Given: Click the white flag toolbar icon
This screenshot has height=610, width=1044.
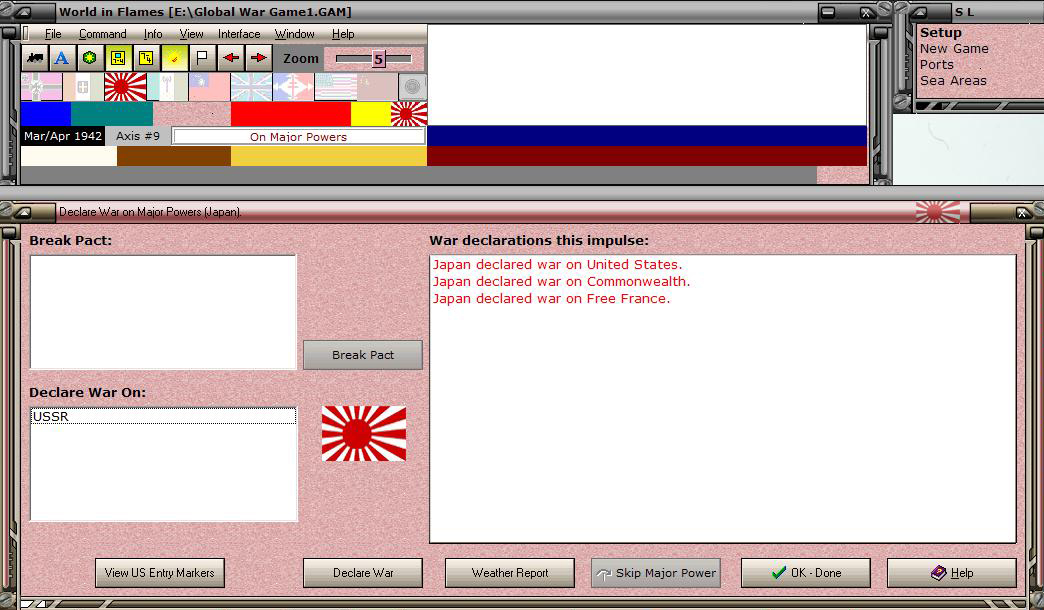Looking at the screenshot, I should 202,59.
